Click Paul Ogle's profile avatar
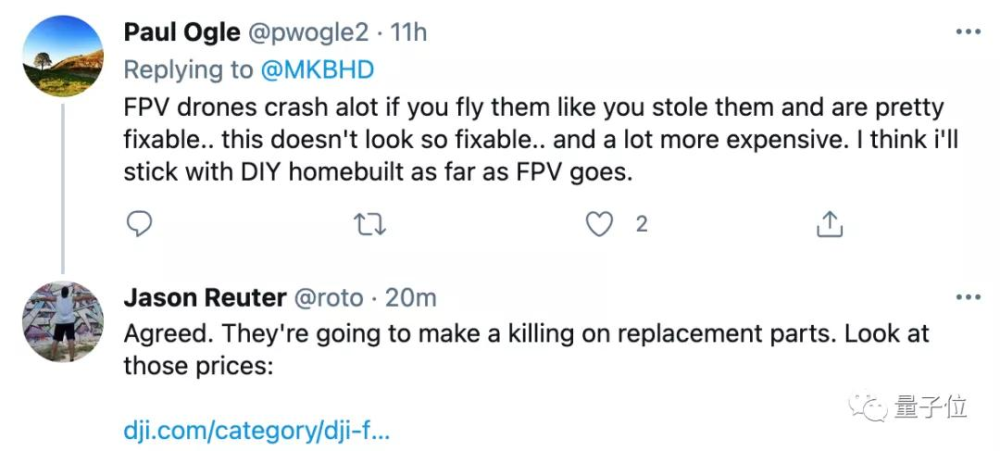 62,57
